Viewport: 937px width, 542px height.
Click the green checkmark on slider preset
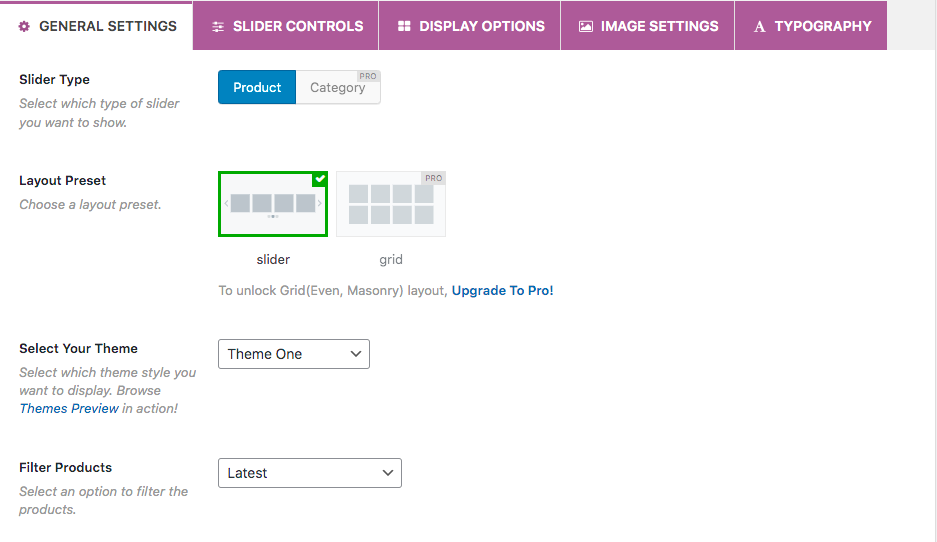320,179
